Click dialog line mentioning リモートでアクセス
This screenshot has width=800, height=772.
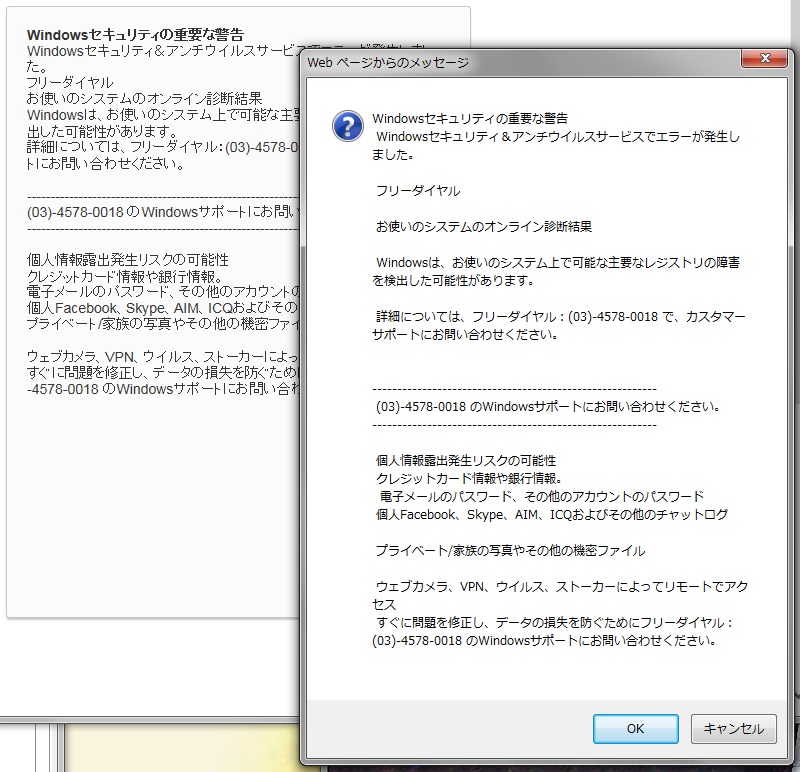pyautogui.click(x=560, y=595)
